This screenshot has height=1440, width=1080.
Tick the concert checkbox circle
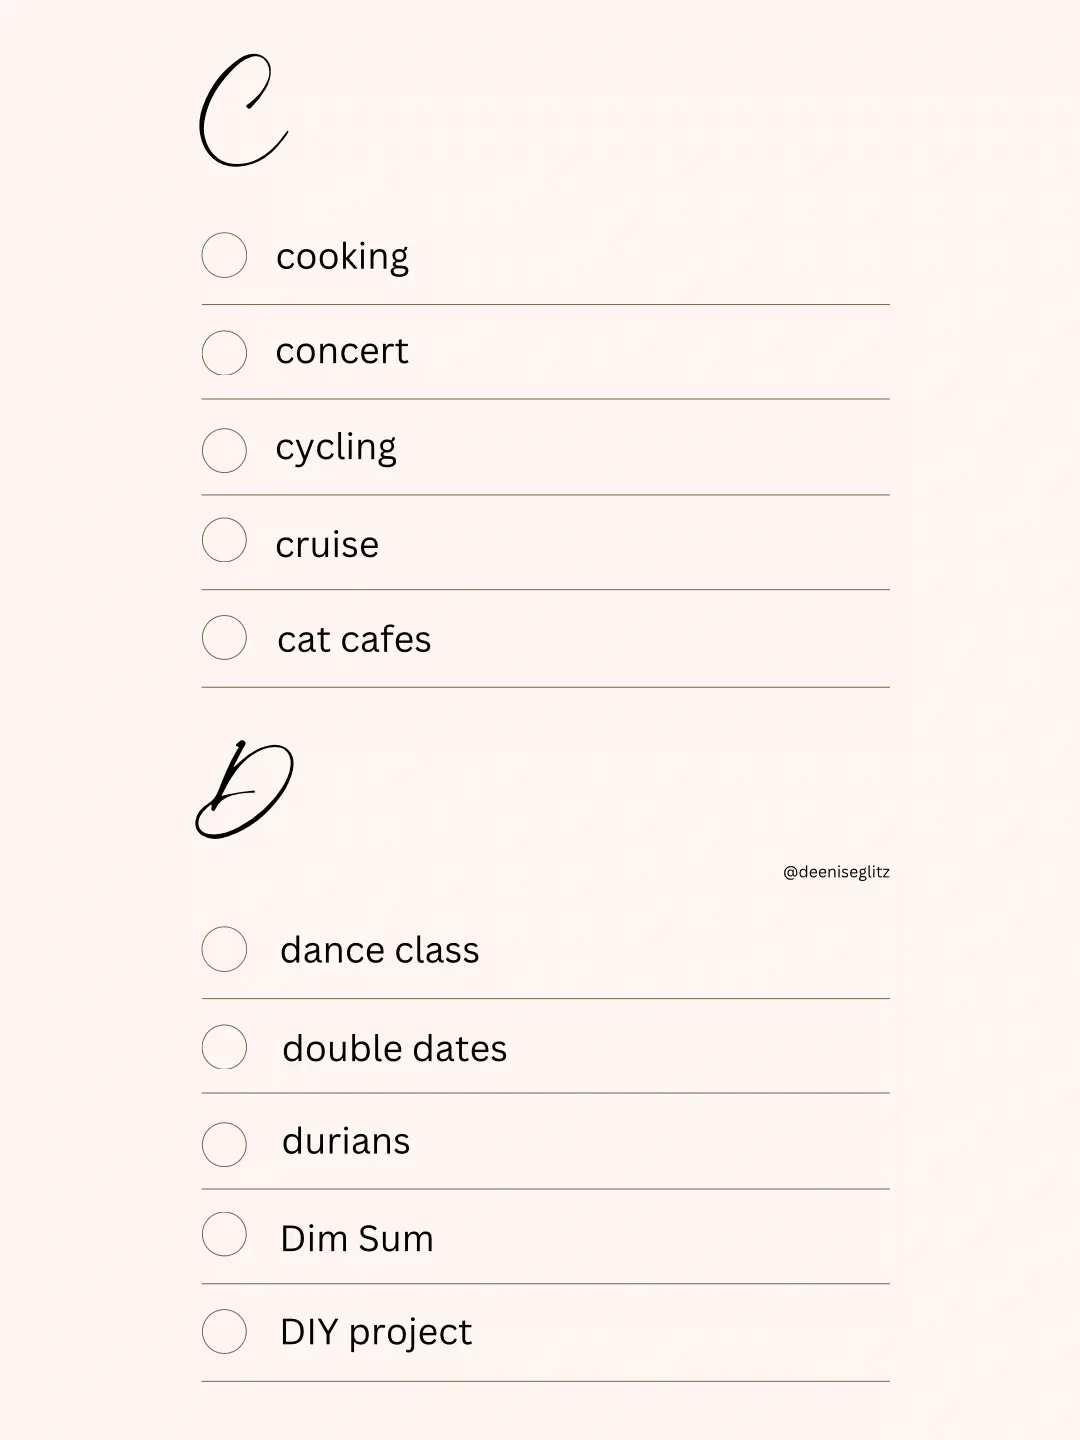point(224,352)
